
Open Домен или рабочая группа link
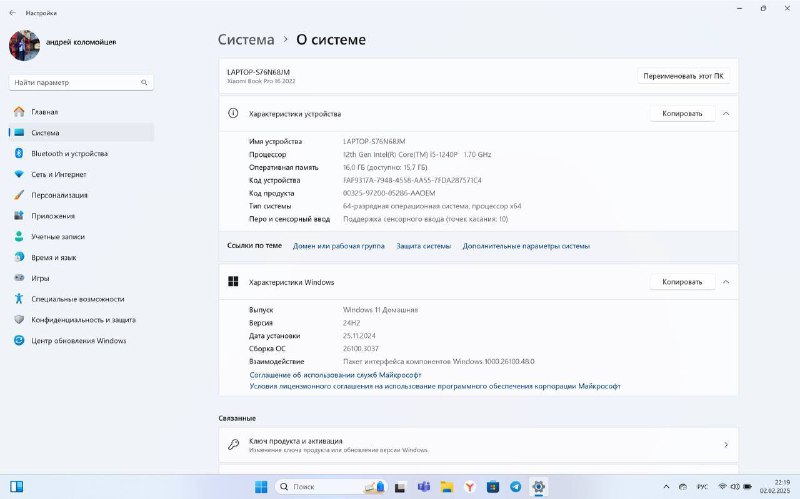tap(338, 246)
